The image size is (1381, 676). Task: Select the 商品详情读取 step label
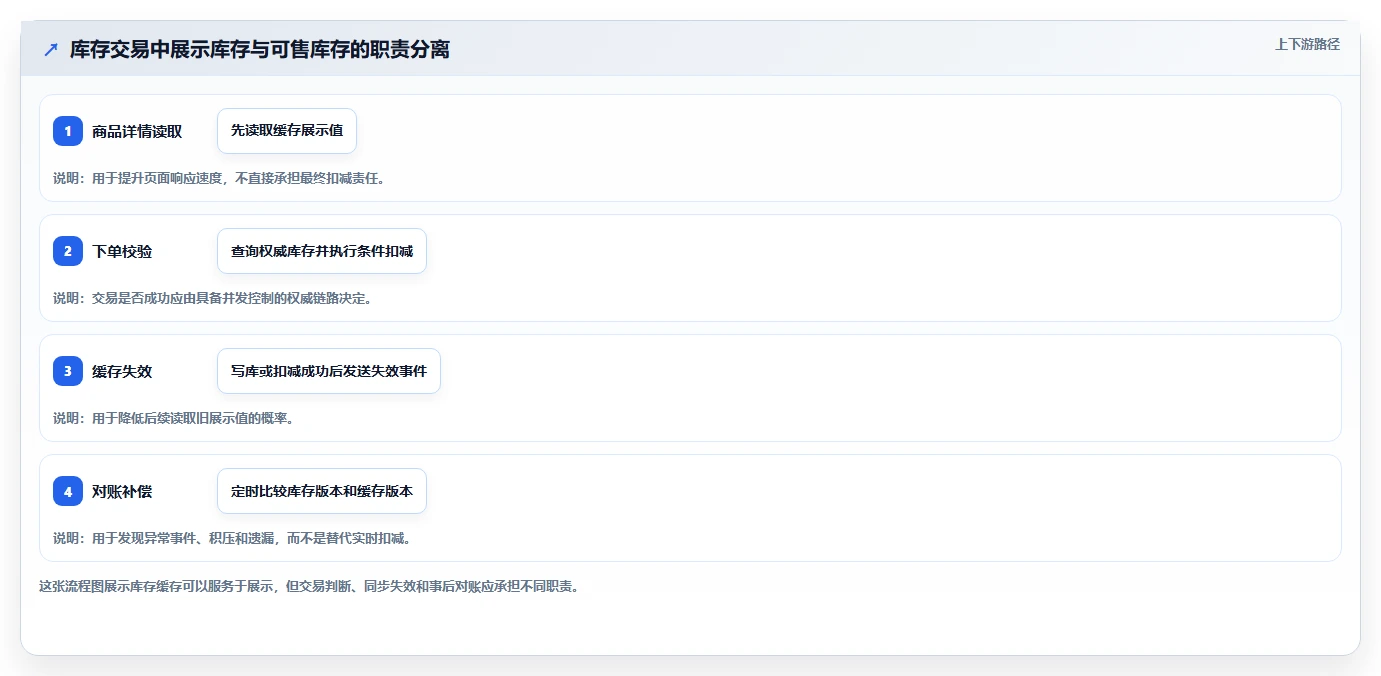pos(137,131)
